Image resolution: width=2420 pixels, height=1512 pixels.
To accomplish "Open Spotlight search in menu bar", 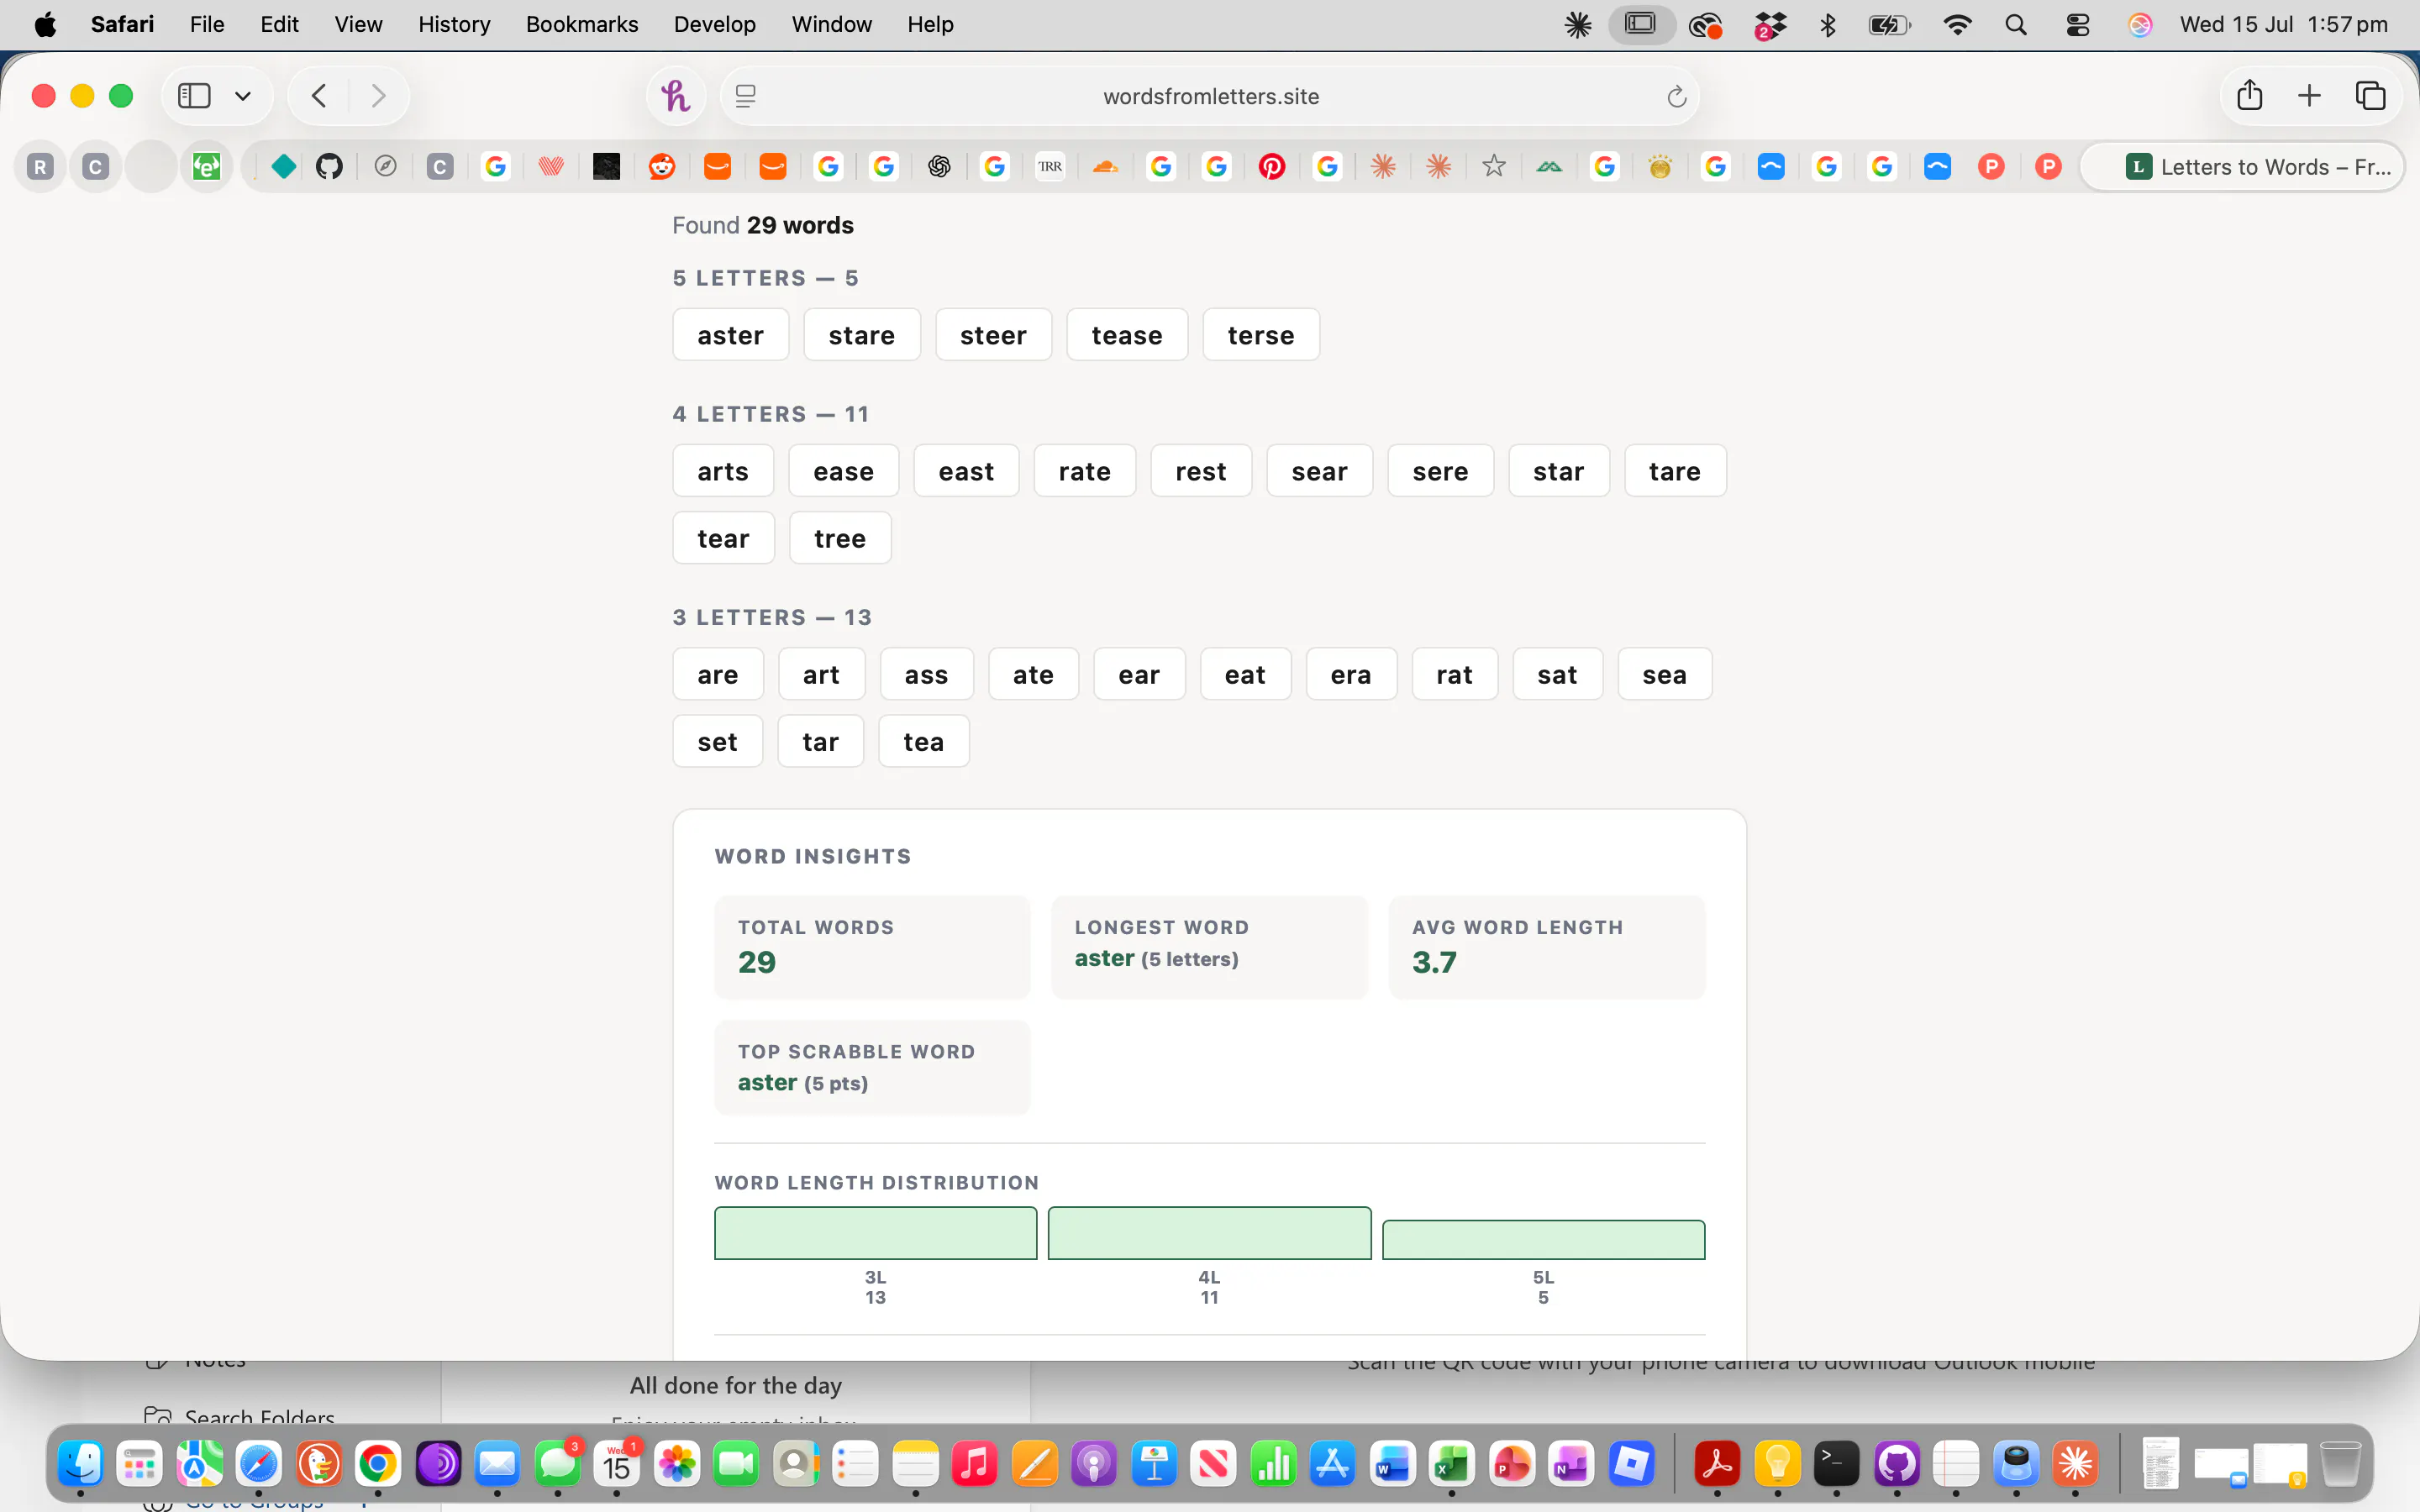I will pos(2015,24).
